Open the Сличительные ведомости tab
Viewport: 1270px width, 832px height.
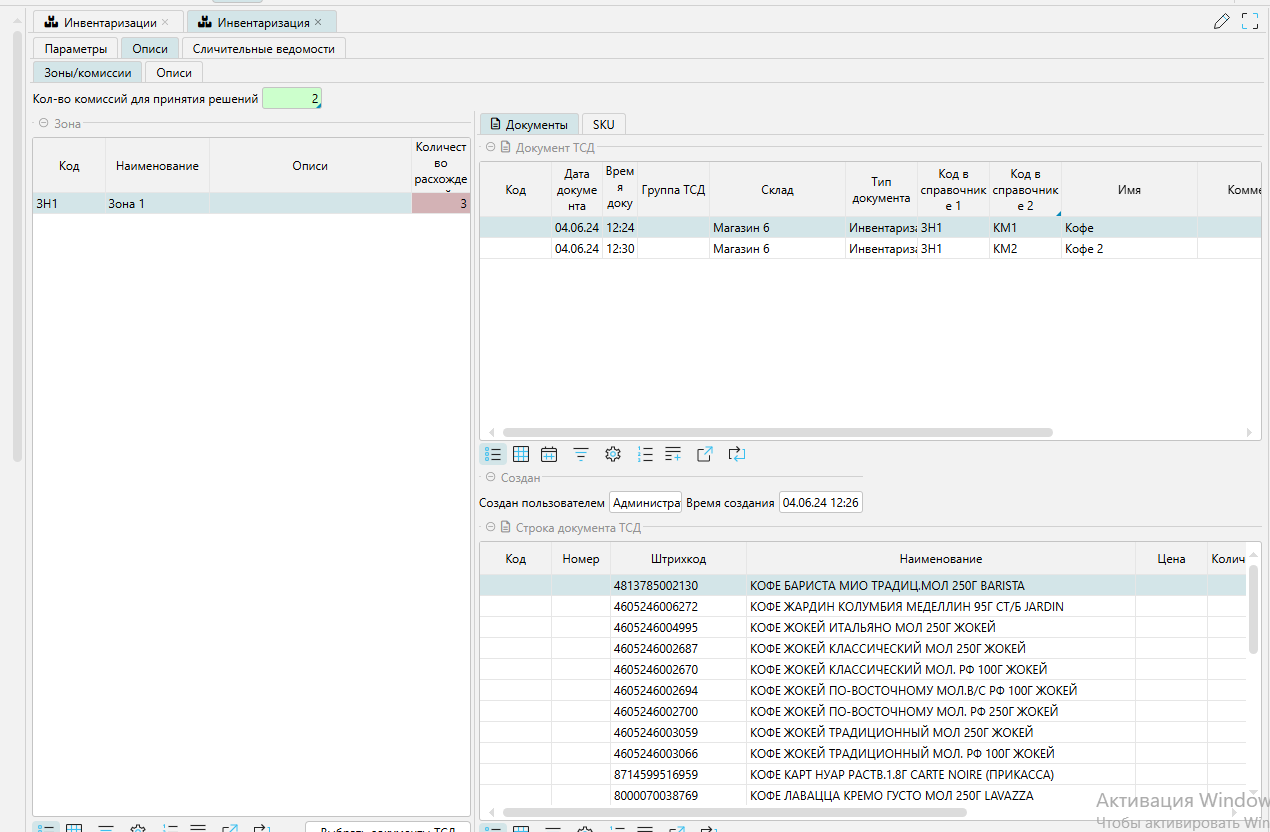click(x=264, y=48)
